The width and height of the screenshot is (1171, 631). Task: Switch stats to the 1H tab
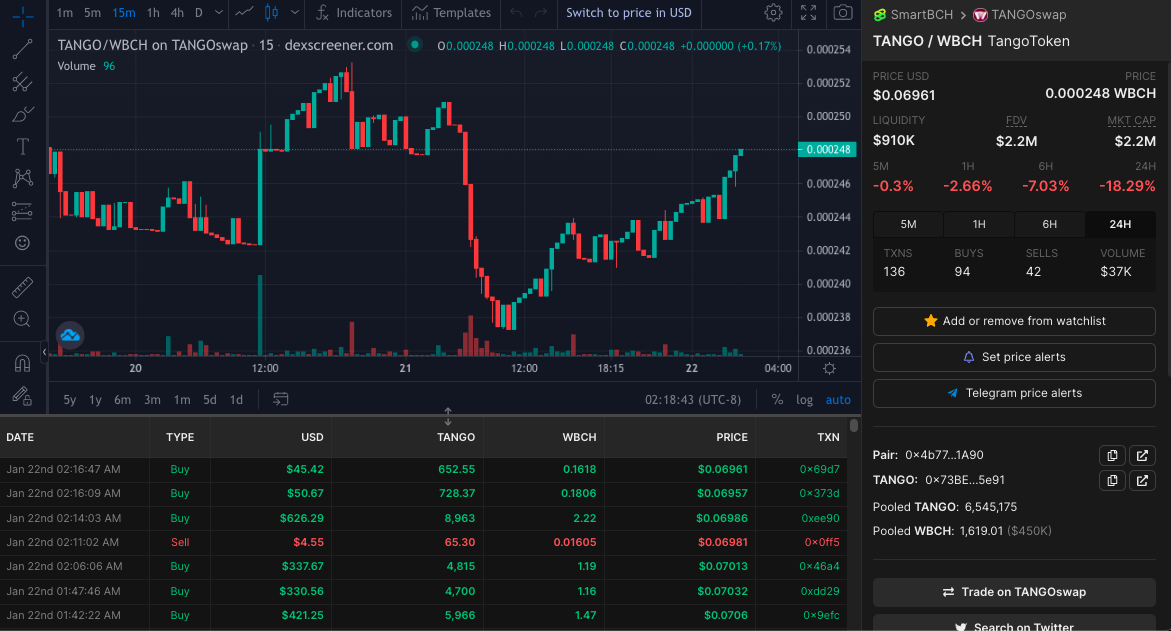pyautogui.click(x=978, y=224)
